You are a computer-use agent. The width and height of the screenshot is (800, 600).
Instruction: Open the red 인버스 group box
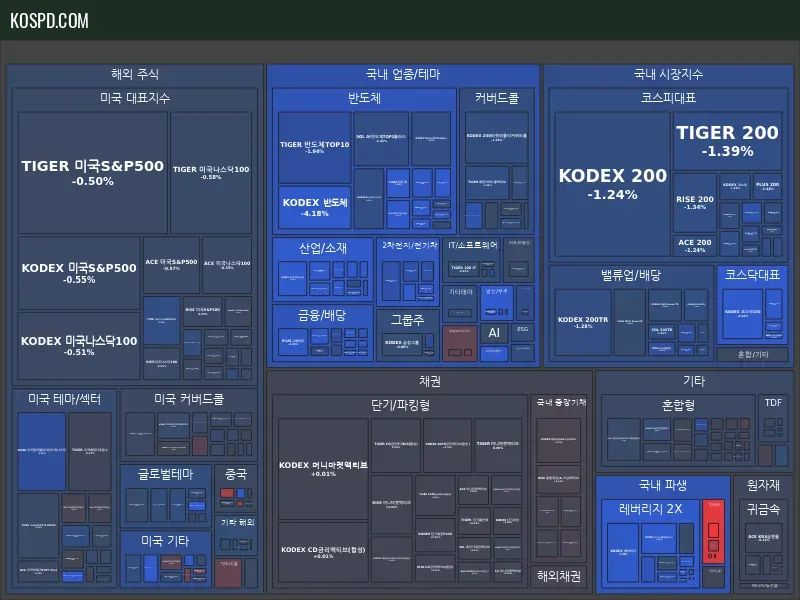713,531
